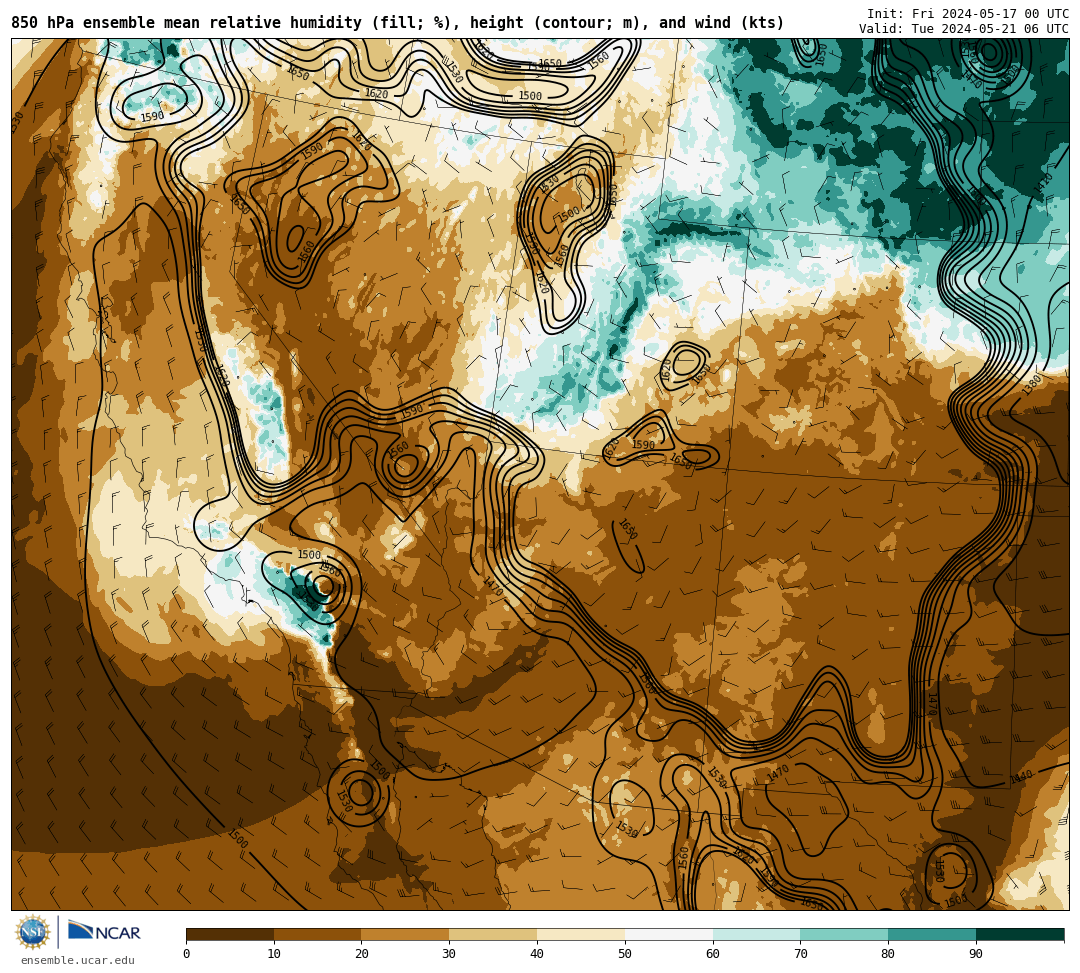Click the Valid: Tue 2024-05-21 06 UTC text
Screen dimensions: 1080x973
click(x=964, y=29)
